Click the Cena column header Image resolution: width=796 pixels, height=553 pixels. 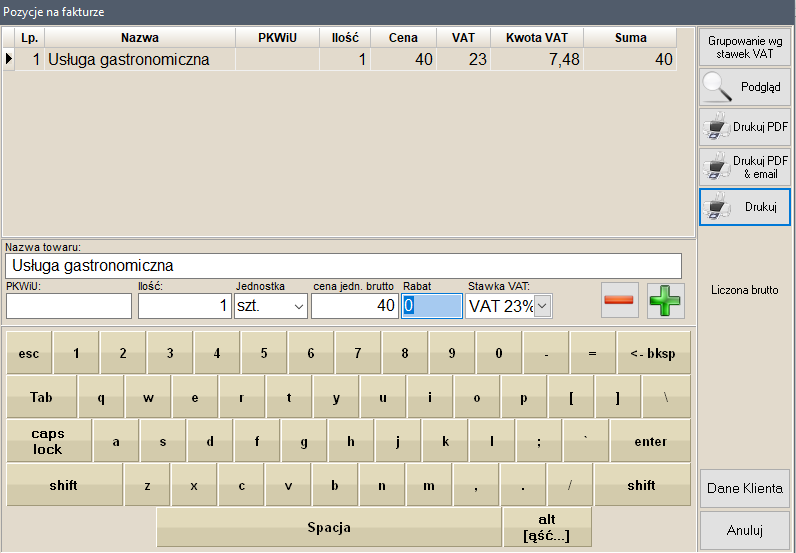403,38
